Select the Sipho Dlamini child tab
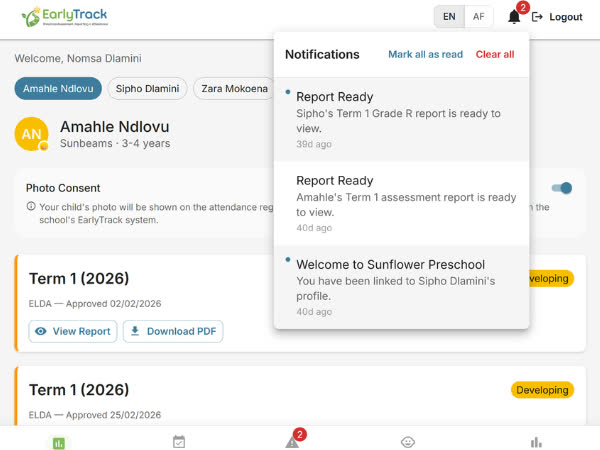This screenshot has width=600, height=450. pos(147,88)
